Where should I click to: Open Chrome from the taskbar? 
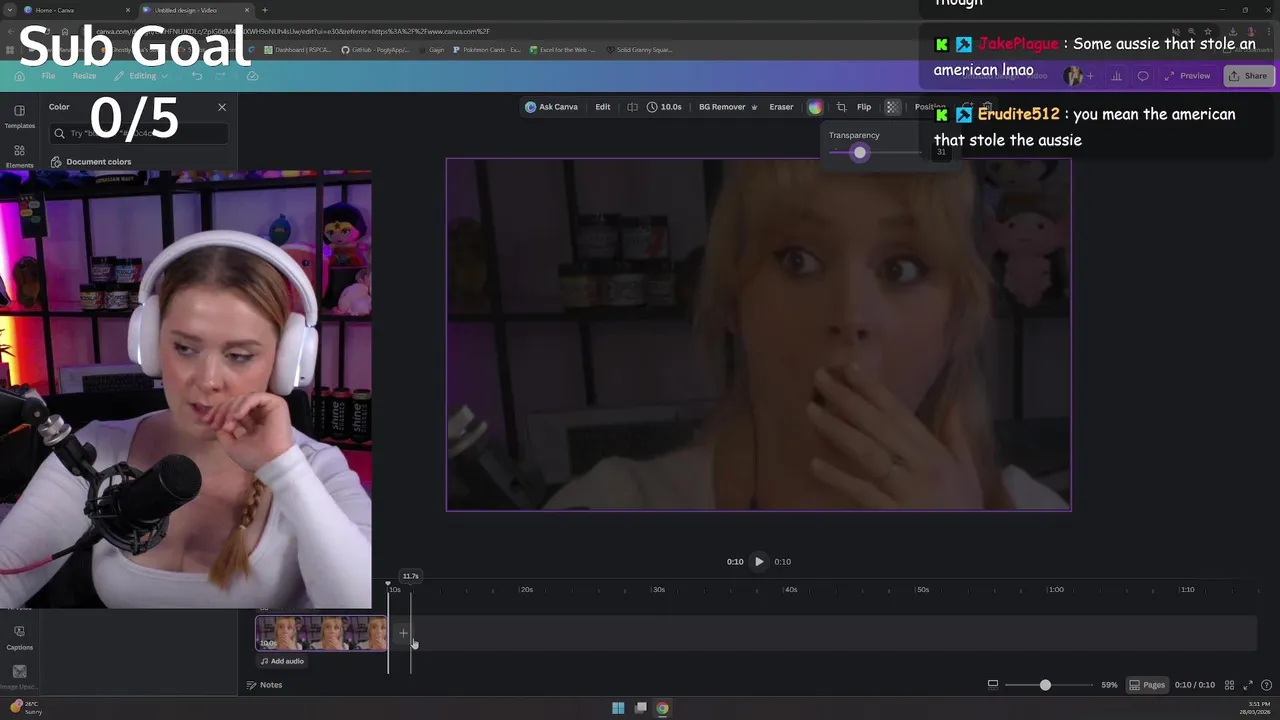662,708
